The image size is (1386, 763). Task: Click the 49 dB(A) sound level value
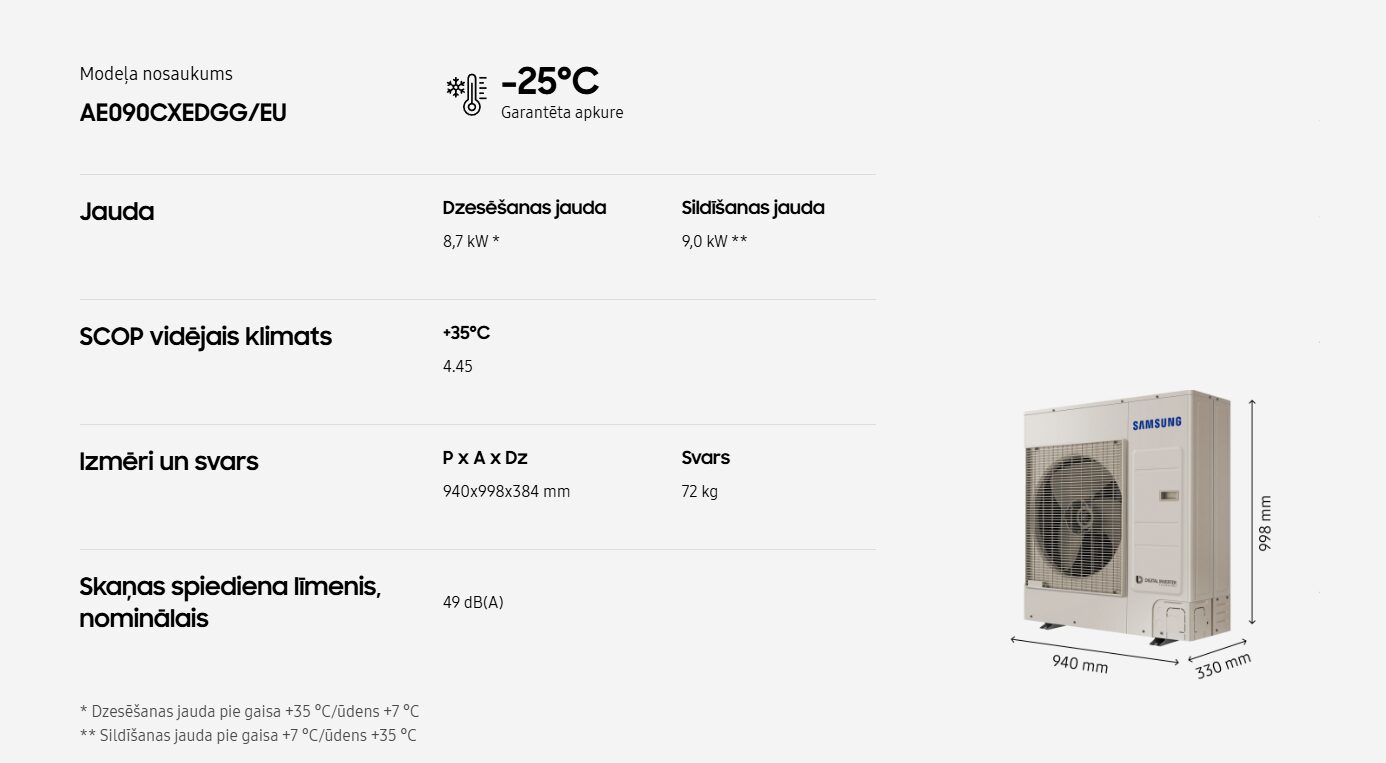pos(473,602)
